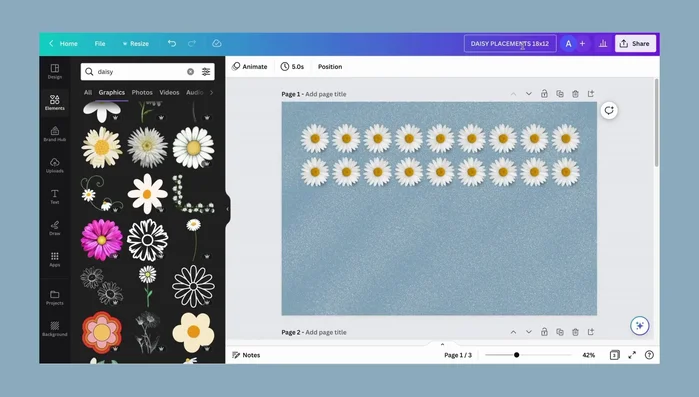This screenshot has width=699, height=397.
Task: Open the Background panel
Action: [x=54, y=329]
